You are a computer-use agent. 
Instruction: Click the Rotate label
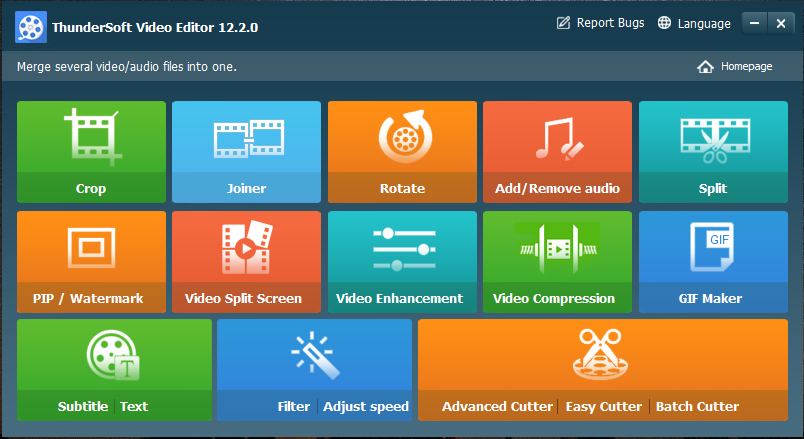(x=402, y=188)
